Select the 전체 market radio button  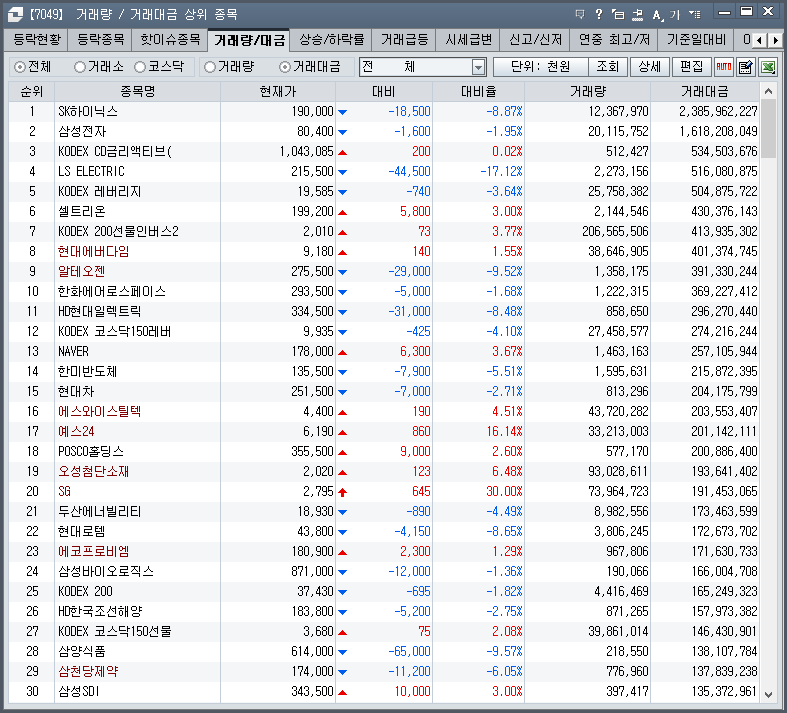[20, 67]
